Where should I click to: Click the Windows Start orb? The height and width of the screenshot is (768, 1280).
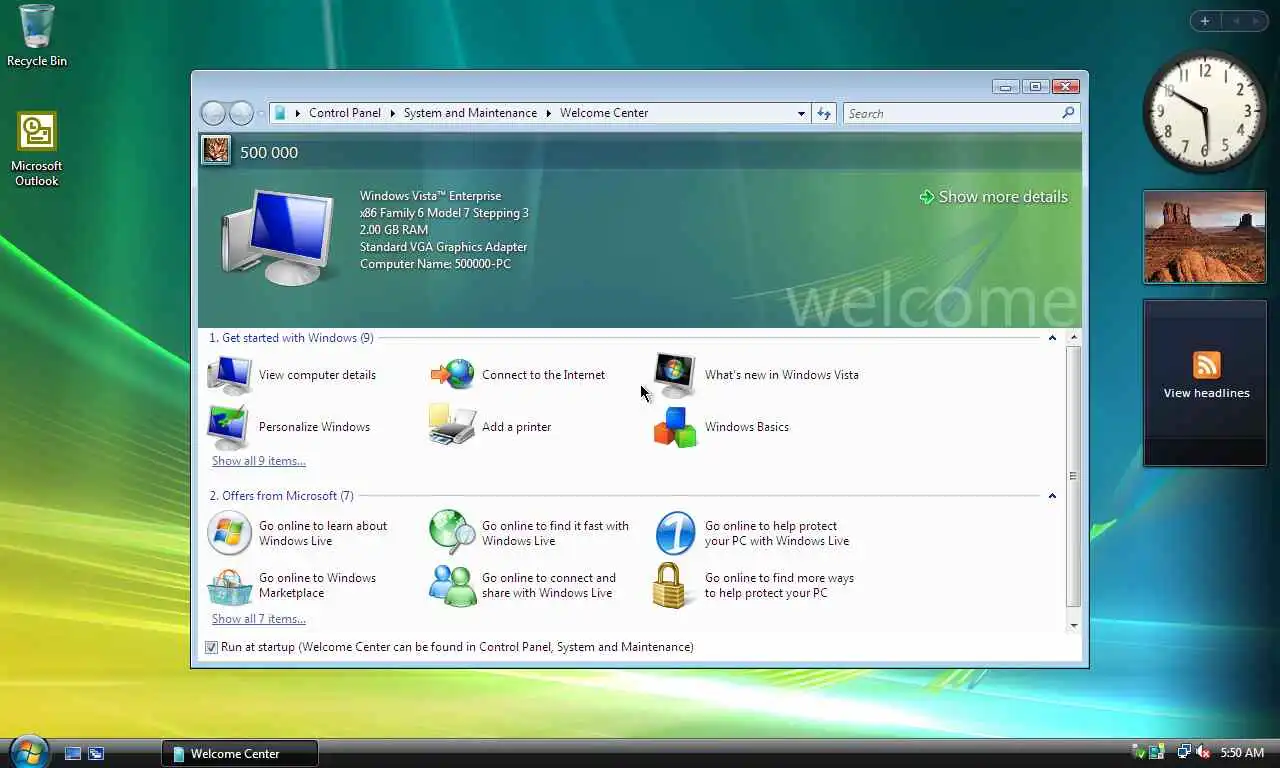tap(29, 751)
